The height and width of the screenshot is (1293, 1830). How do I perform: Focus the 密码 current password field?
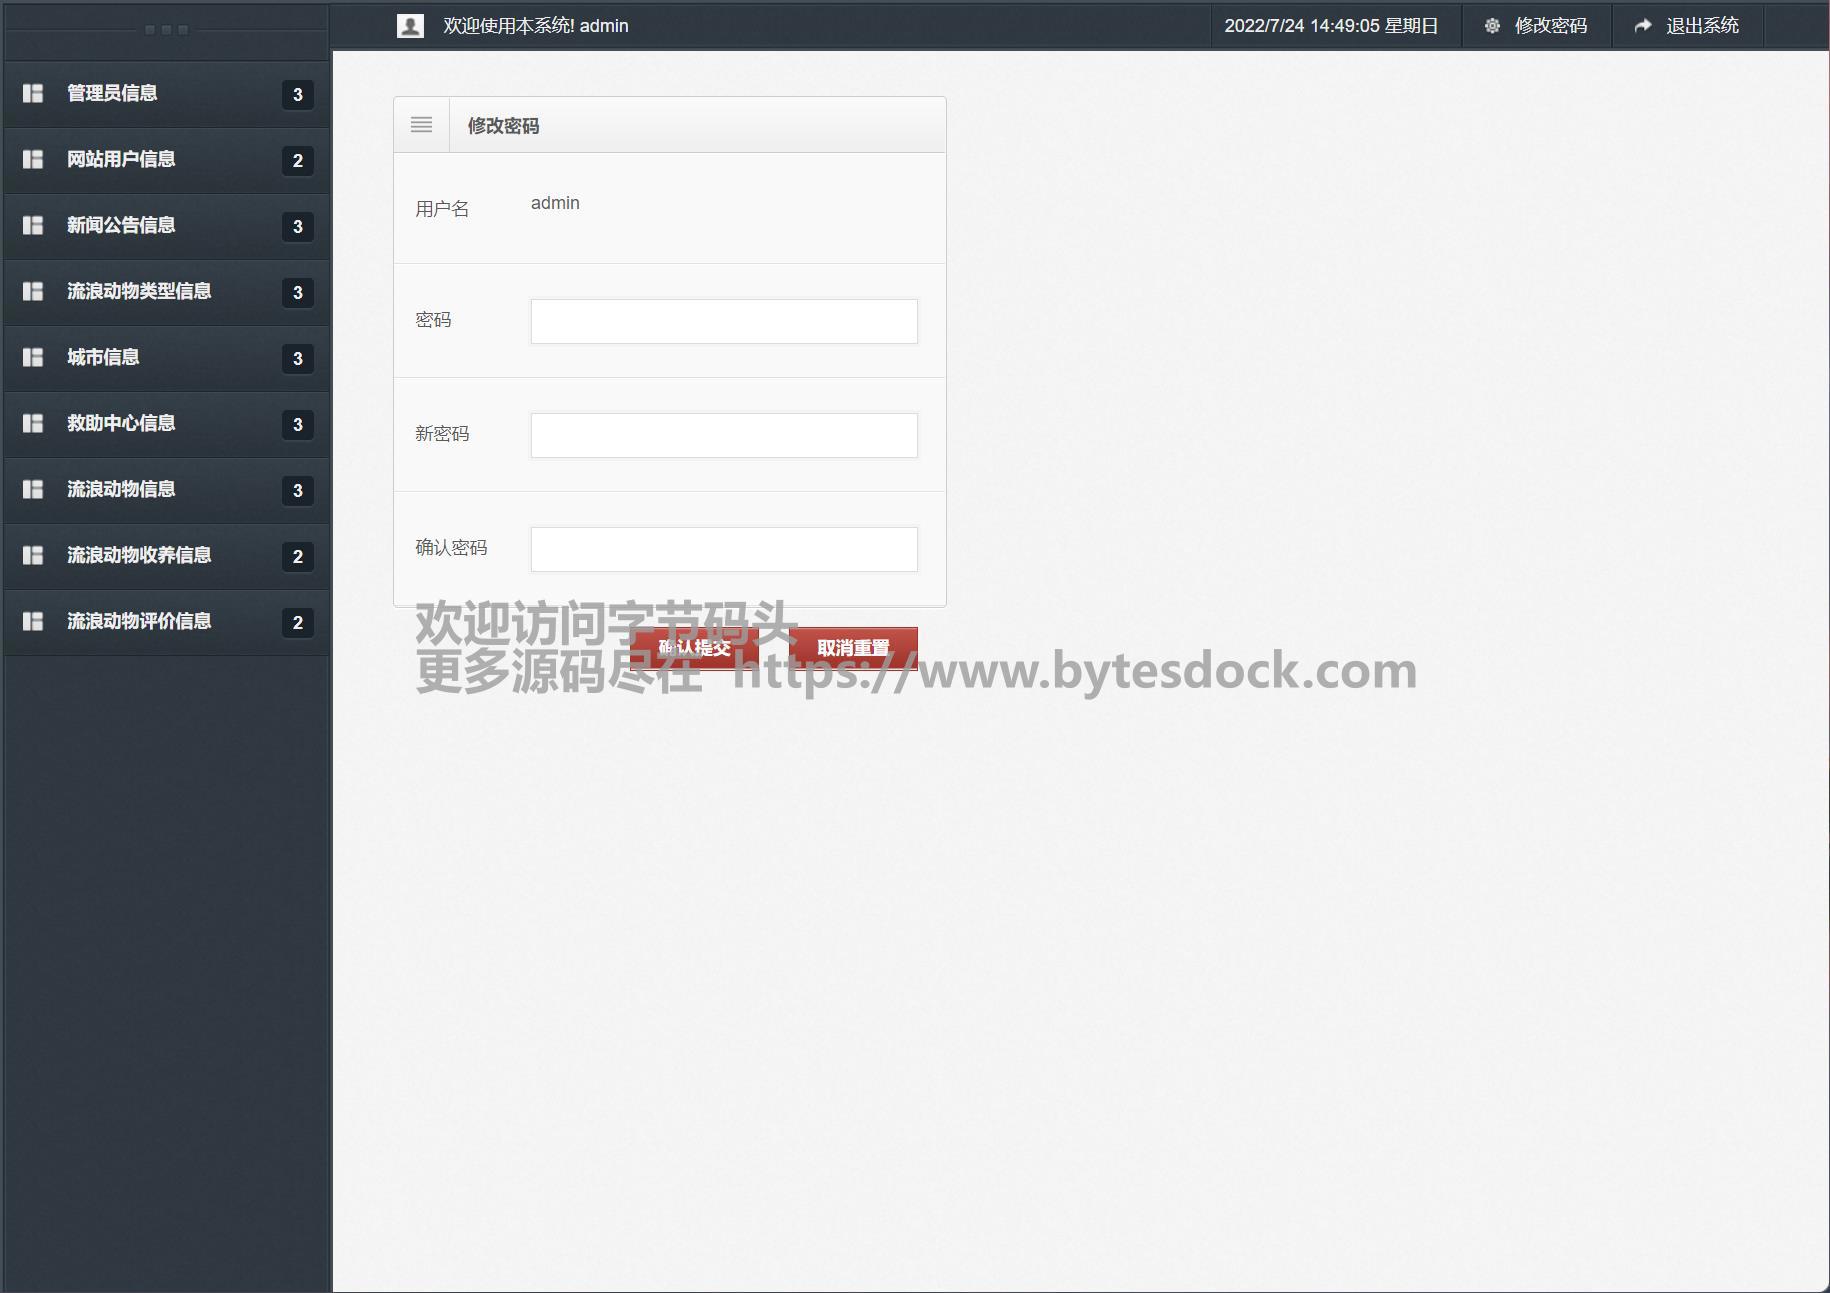(x=723, y=321)
